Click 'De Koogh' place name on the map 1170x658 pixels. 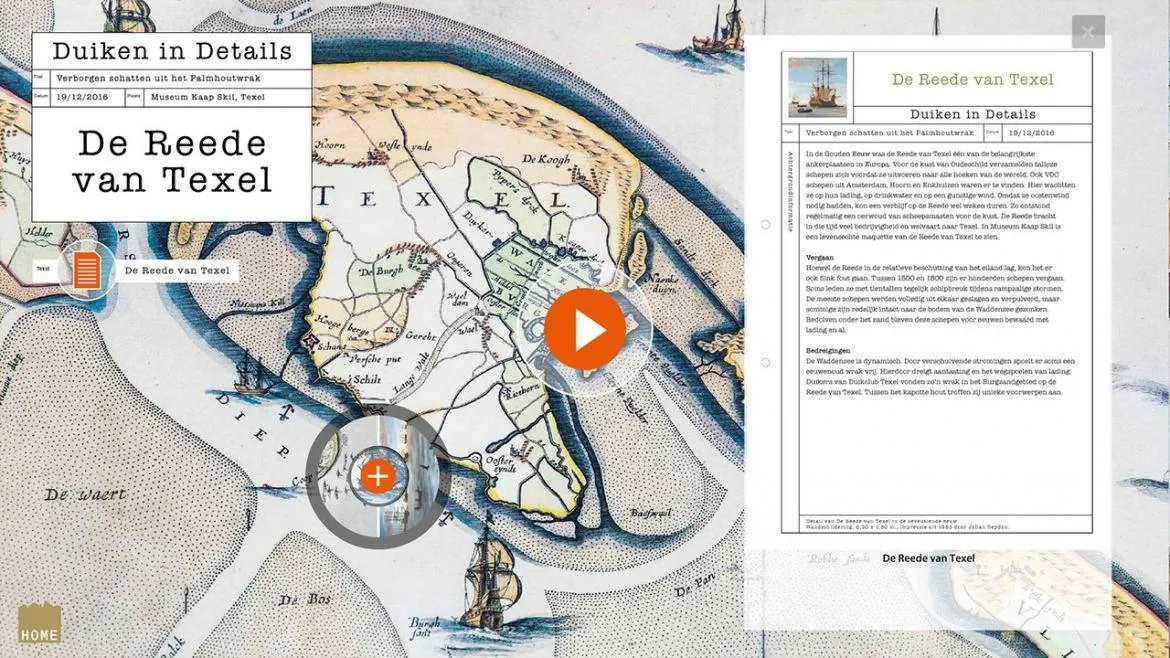pos(545,159)
